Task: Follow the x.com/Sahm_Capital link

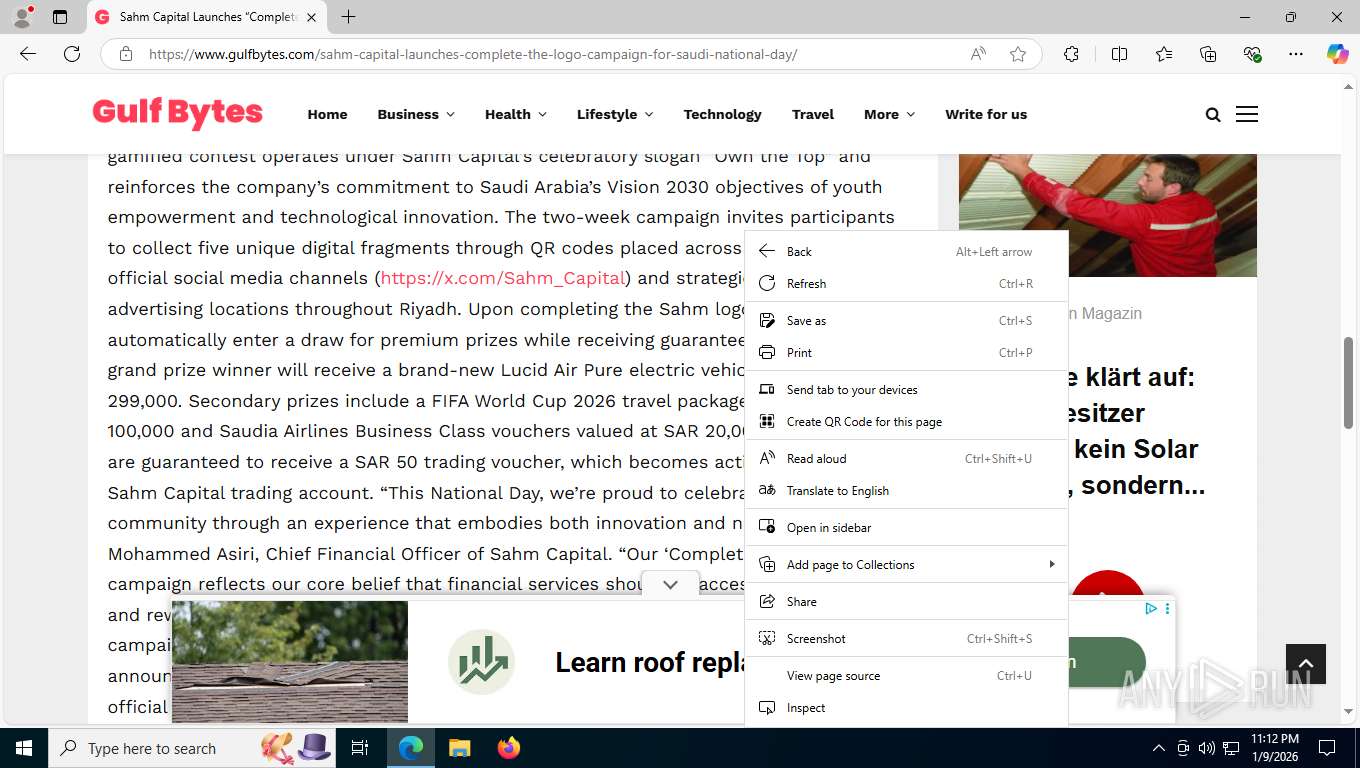Action: [503, 278]
